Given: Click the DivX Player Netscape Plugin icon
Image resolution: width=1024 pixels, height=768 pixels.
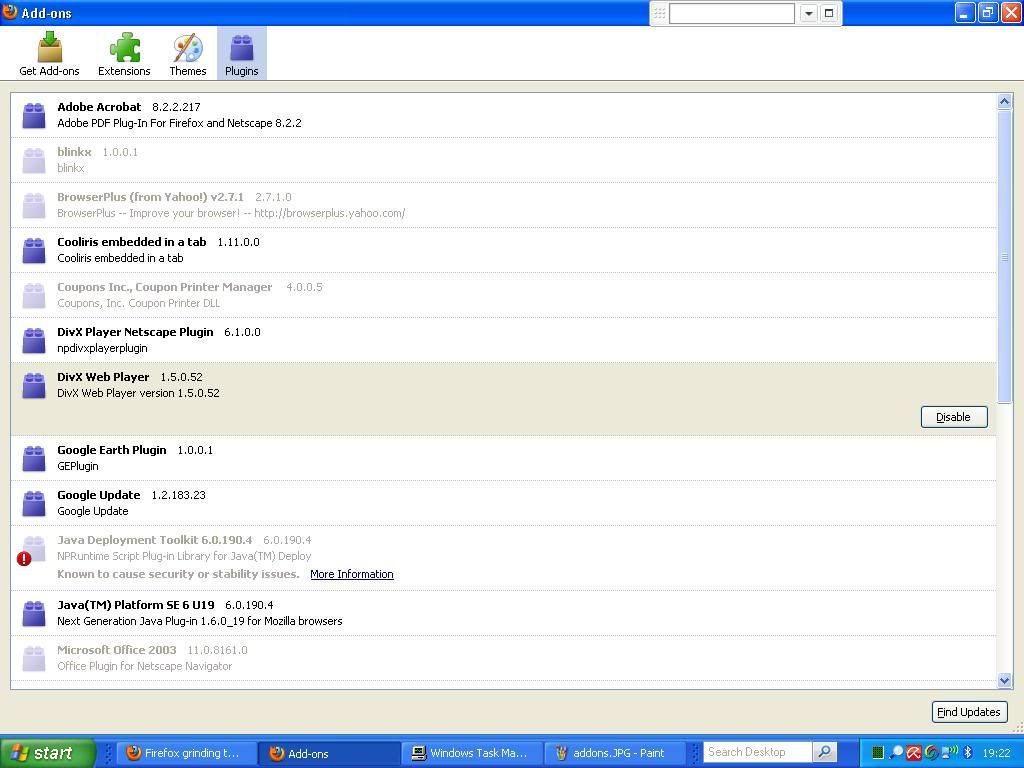Looking at the screenshot, I should (x=34, y=340).
